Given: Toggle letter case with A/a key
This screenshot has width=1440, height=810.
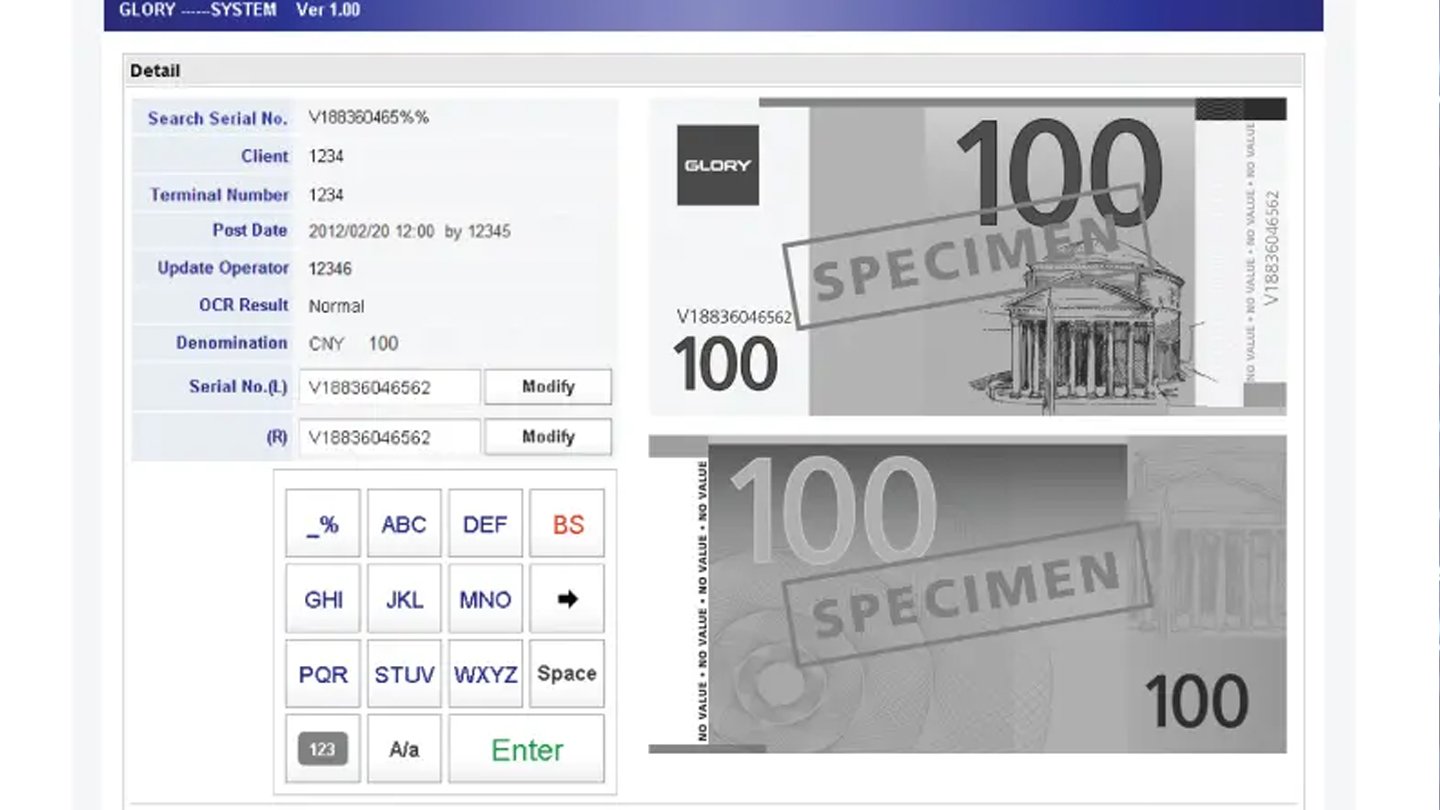Looking at the screenshot, I should pyautogui.click(x=404, y=749).
